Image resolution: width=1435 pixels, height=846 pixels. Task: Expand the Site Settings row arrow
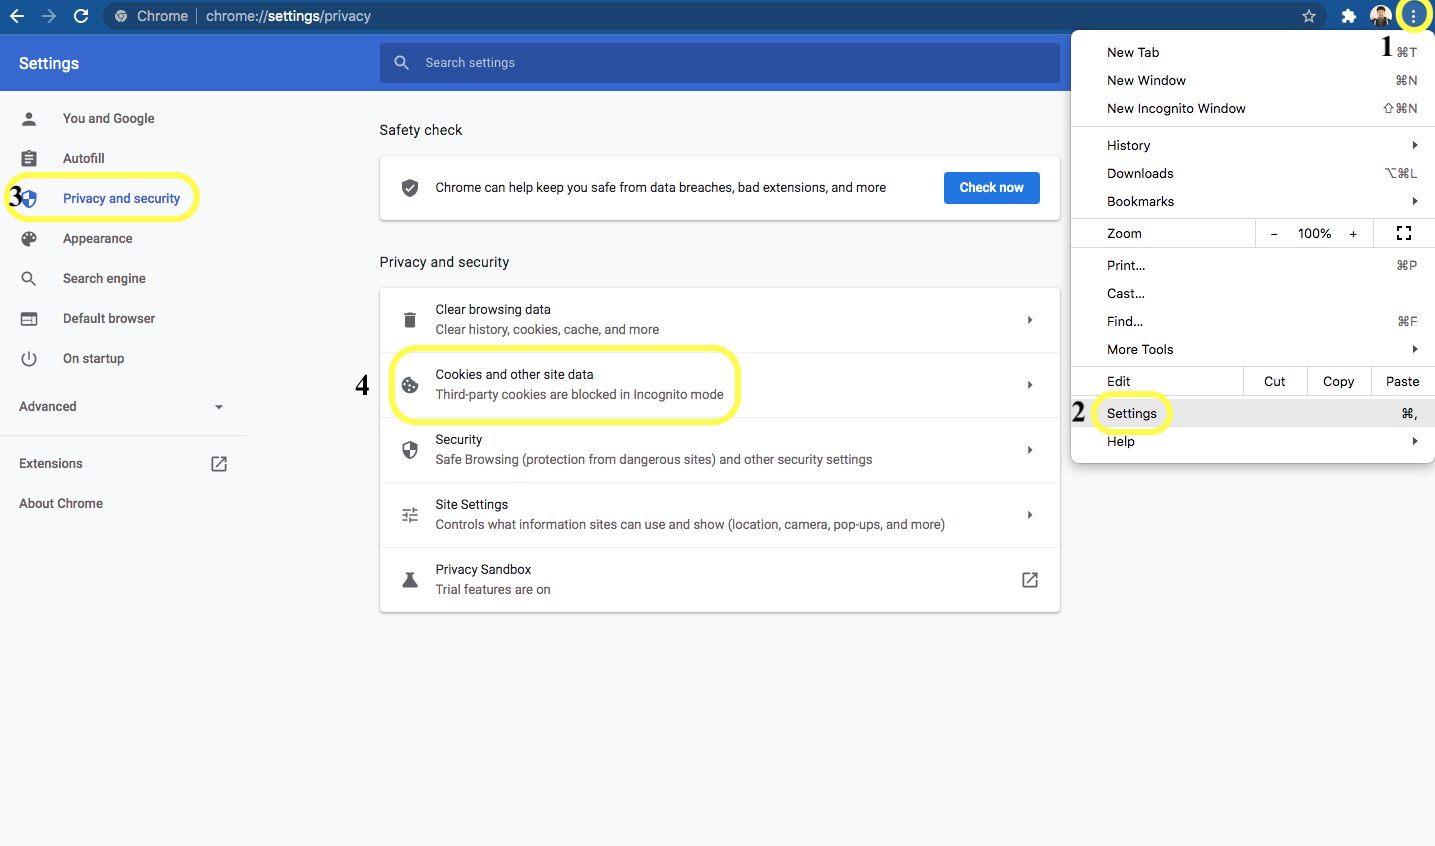pos(1030,515)
